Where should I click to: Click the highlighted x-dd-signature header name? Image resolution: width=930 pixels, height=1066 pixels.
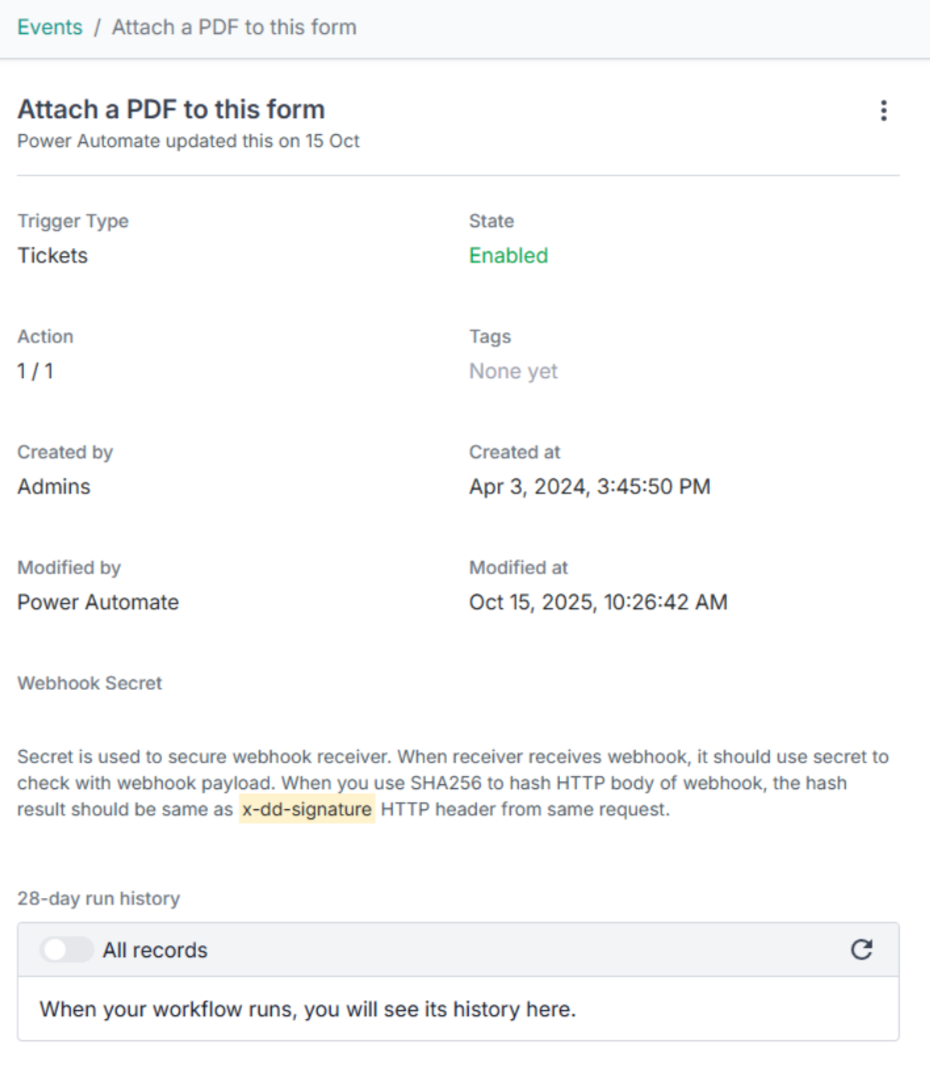tap(306, 809)
